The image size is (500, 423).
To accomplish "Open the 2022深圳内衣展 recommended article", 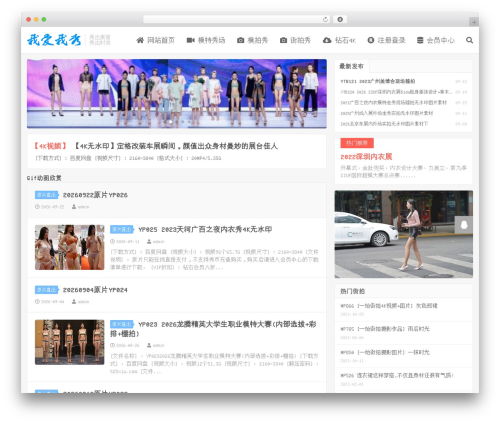I will coord(366,157).
